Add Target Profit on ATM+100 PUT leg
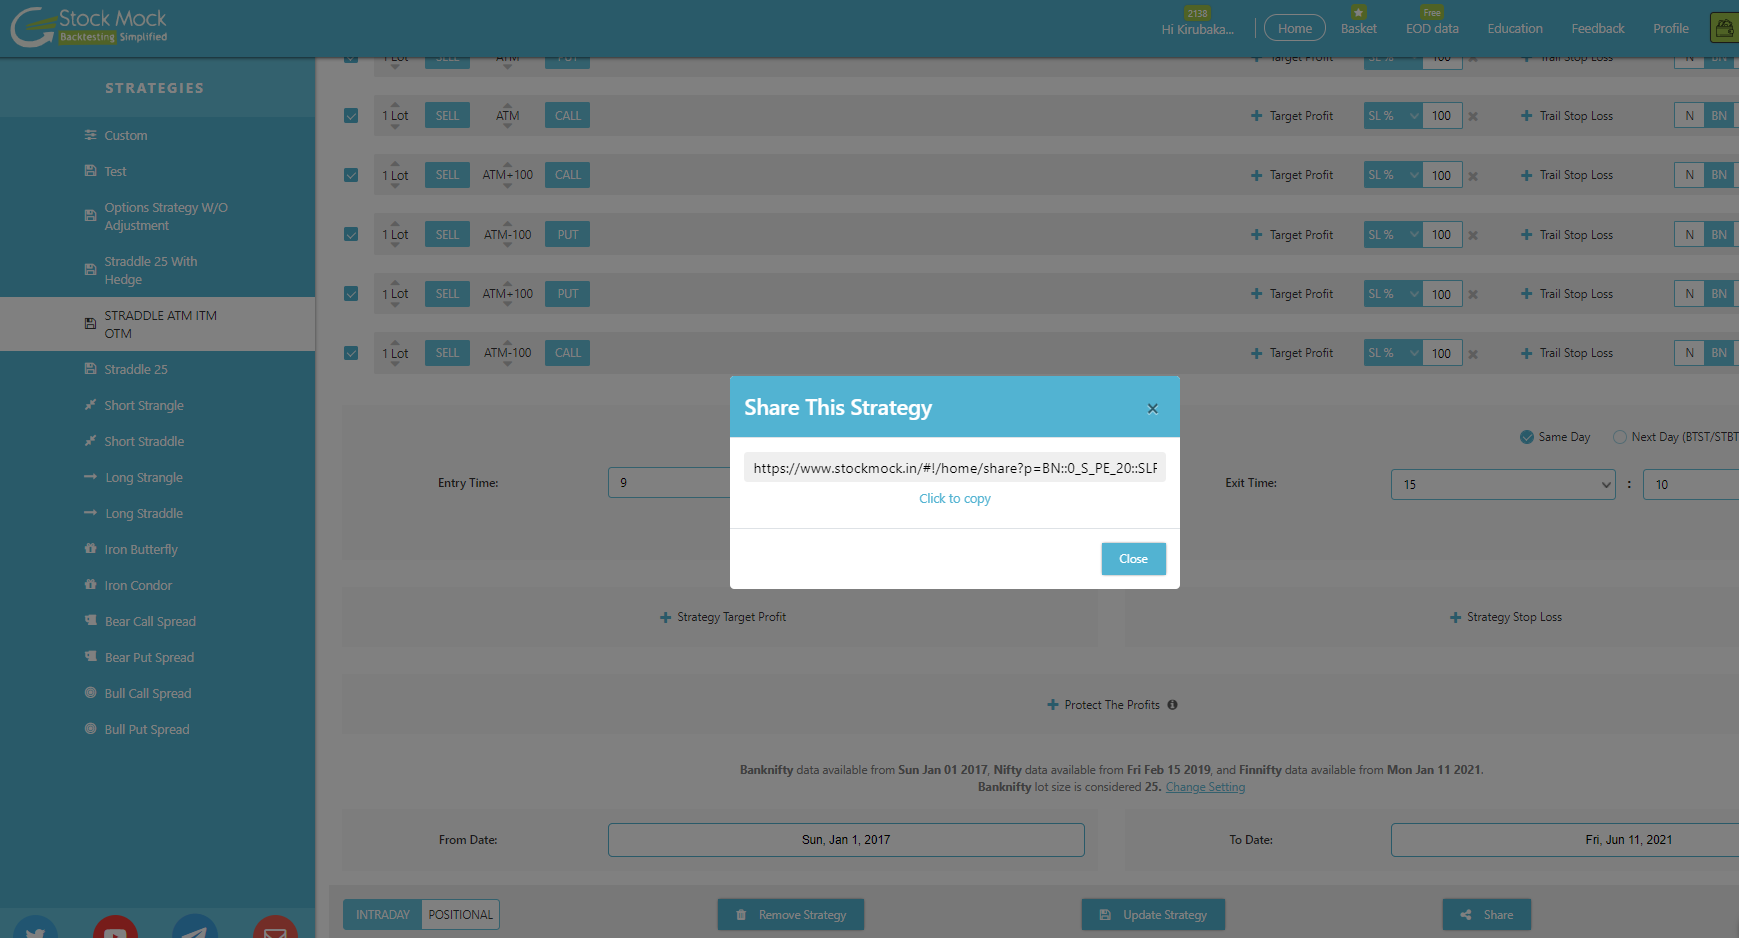The width and height of the screenshot is (1739, 938). pyautogui.click(x=1292, y=294)
